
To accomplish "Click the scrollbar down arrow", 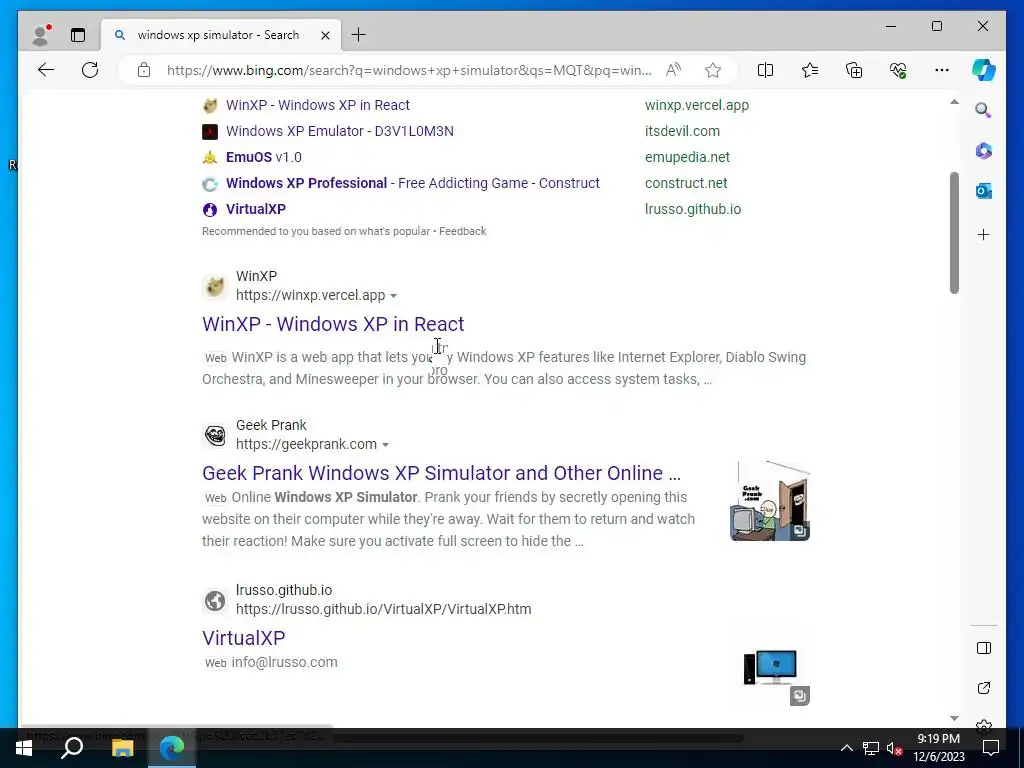I will tap(954, 718).
